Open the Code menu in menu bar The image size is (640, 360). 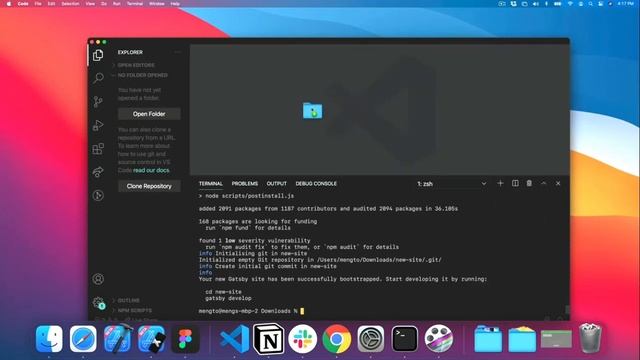[23, 4]
